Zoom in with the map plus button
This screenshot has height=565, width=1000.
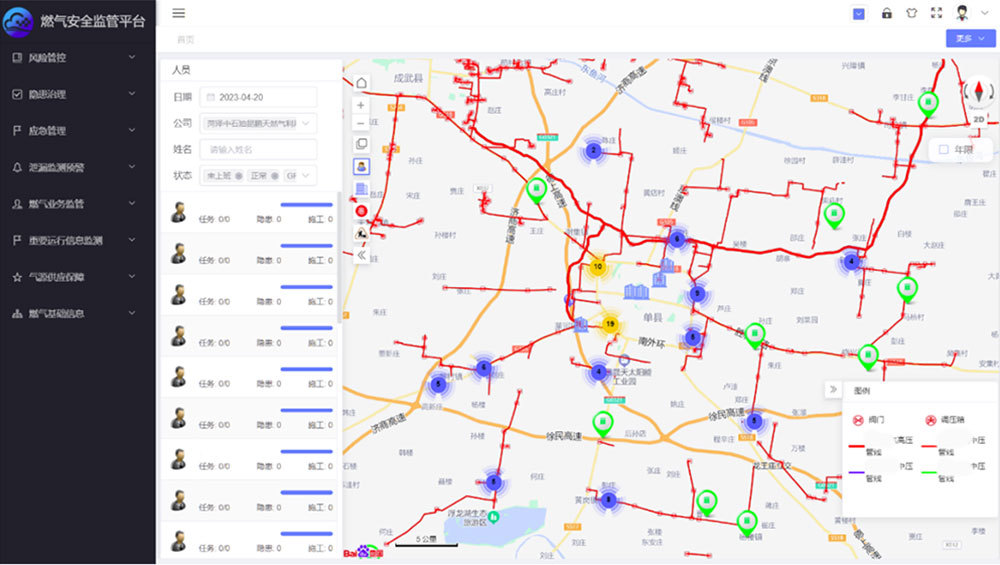[361, 105]
